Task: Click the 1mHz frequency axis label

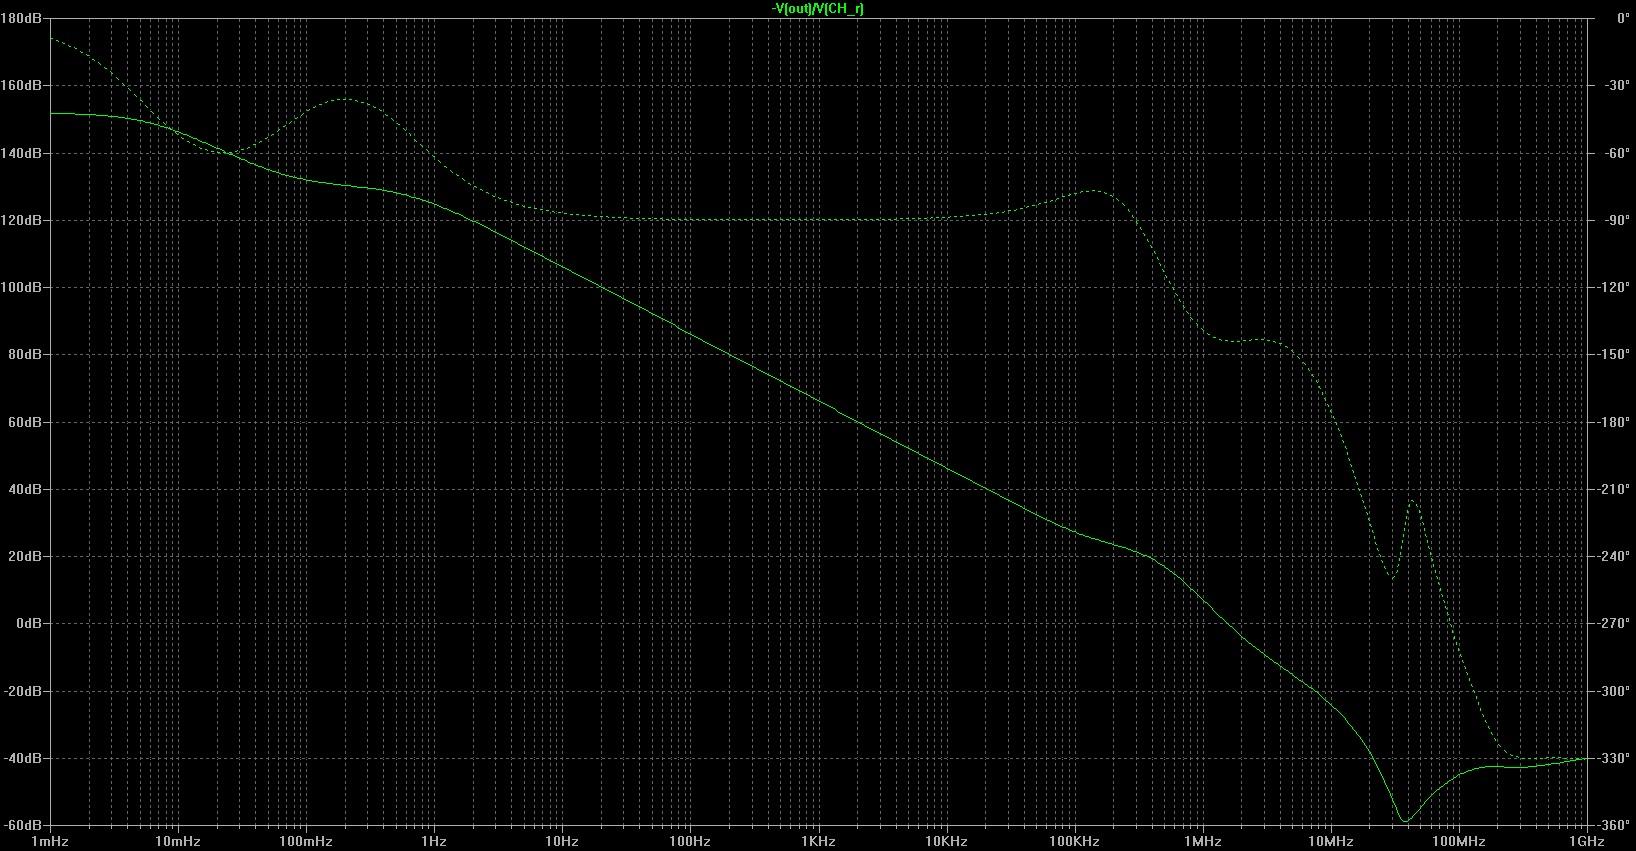Action: pyautogui.click(x=51, y=842)
